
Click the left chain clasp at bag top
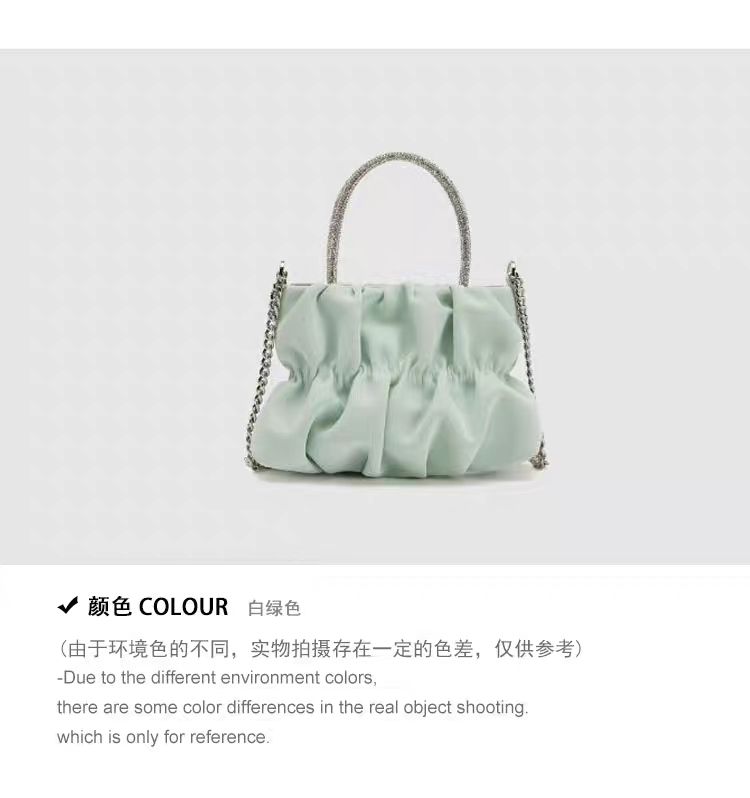[x=283, y=274]
